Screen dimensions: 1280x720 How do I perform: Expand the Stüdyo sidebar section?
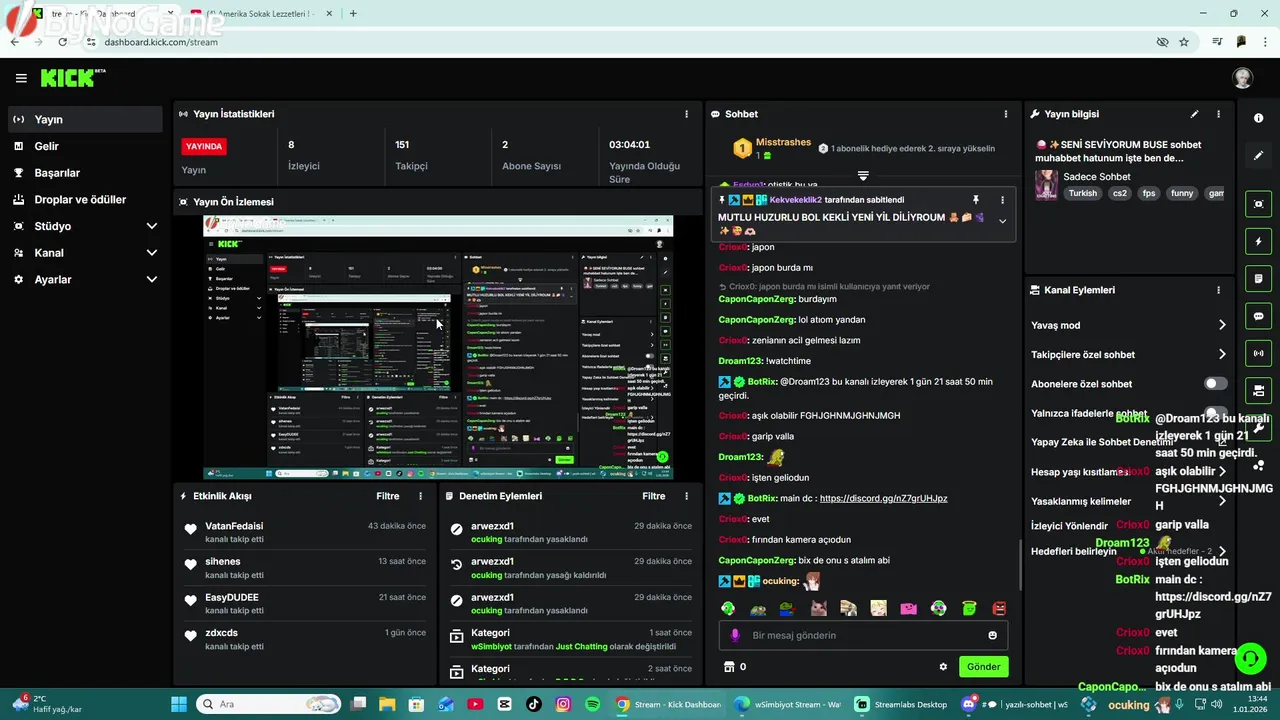[x=152, y=226]
